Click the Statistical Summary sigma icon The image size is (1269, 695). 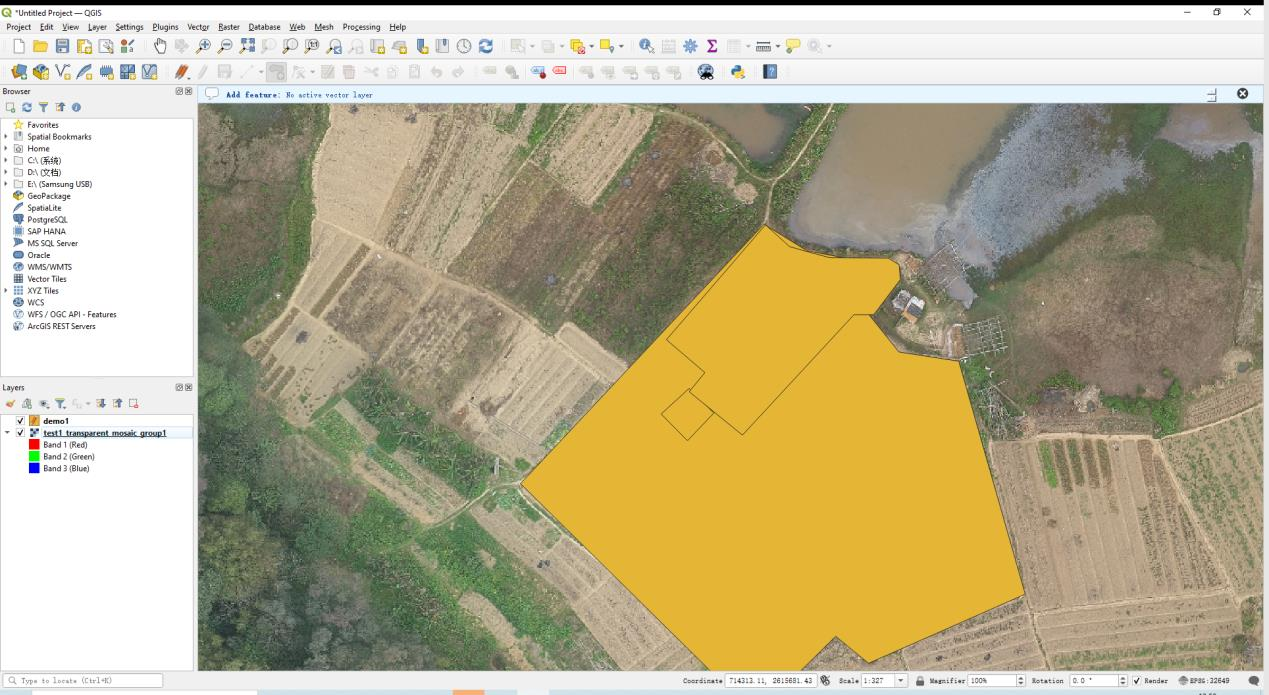click(x=712, y=46)
